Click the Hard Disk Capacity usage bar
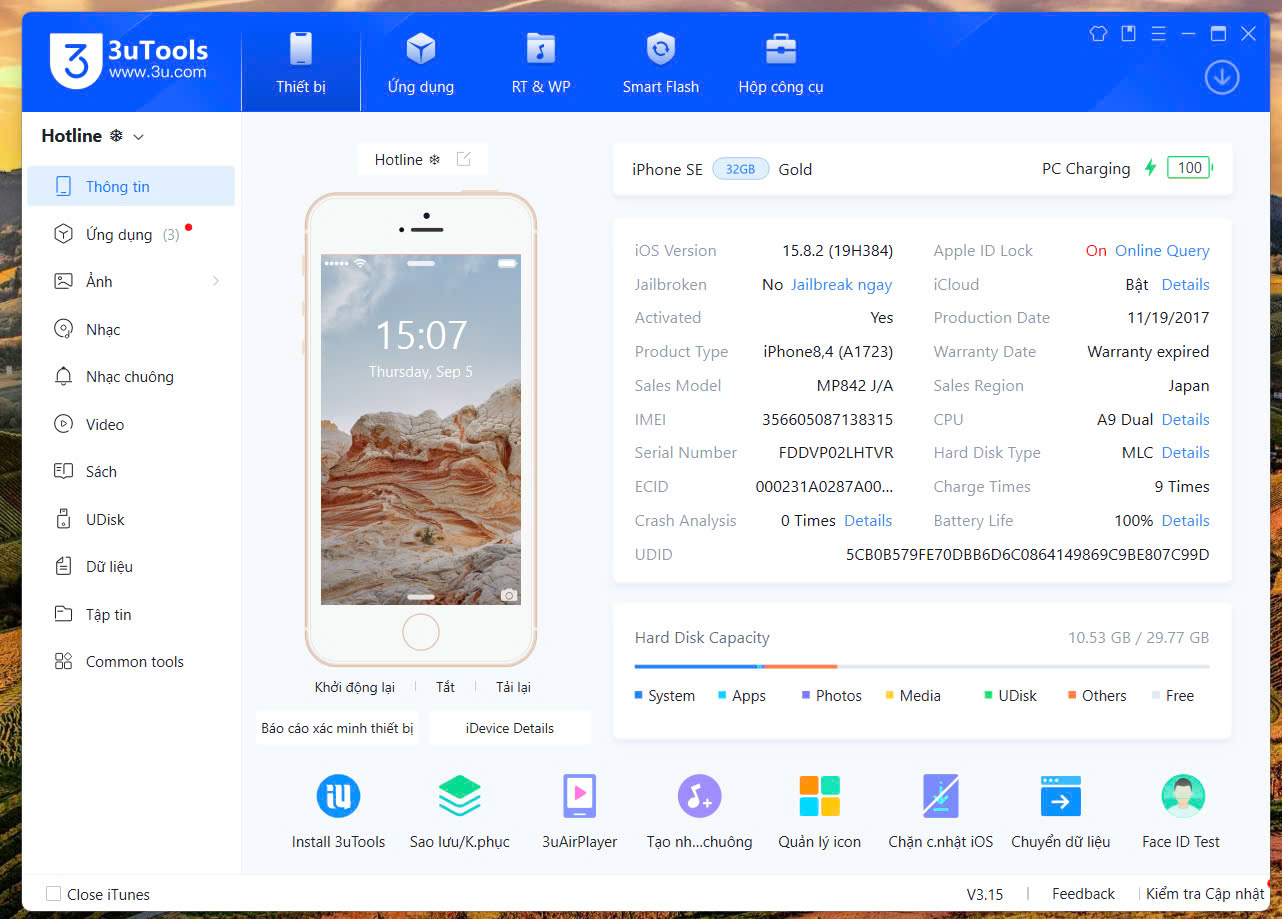This screenshot has height=919, width=1282. 922,666
